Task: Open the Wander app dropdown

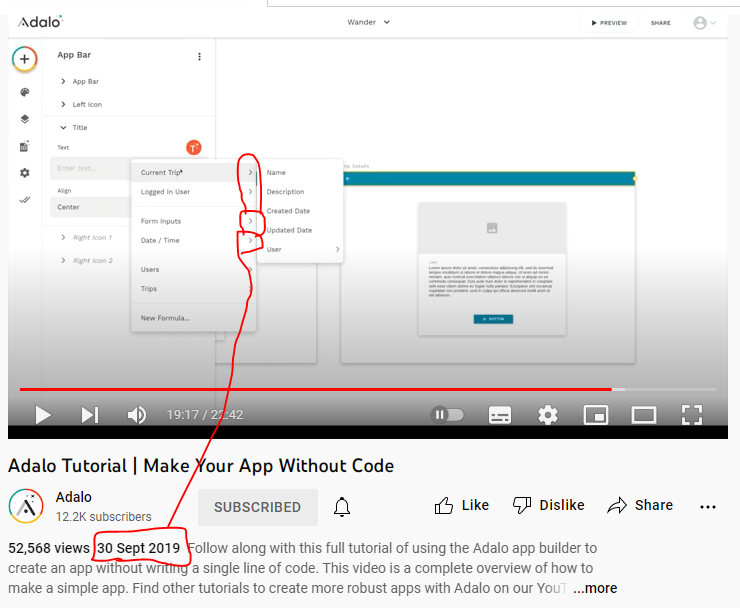Action: click(x=369, y=22)
